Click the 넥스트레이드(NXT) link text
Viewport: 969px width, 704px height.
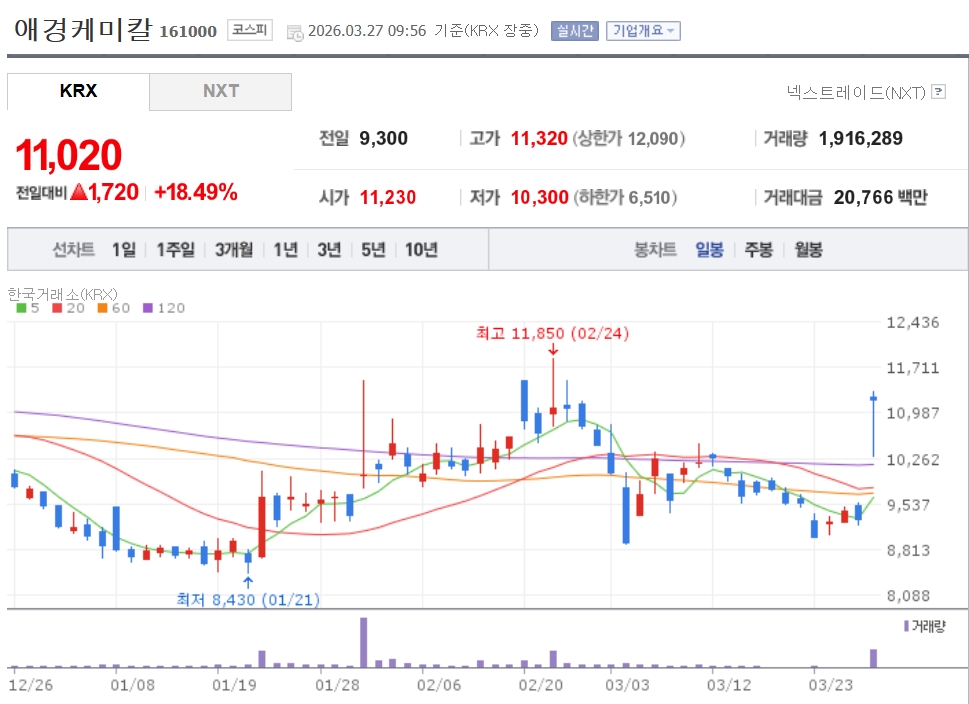(856, 92)
